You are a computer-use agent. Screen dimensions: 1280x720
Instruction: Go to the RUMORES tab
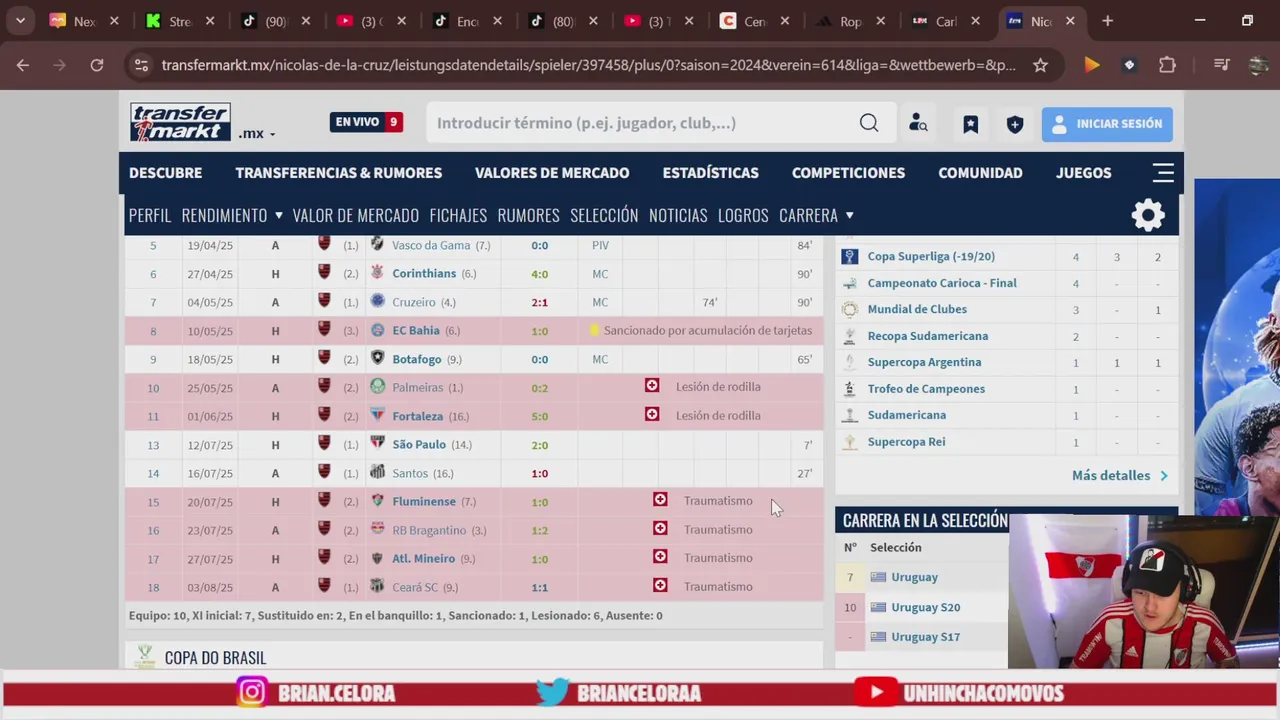[528, 215]
